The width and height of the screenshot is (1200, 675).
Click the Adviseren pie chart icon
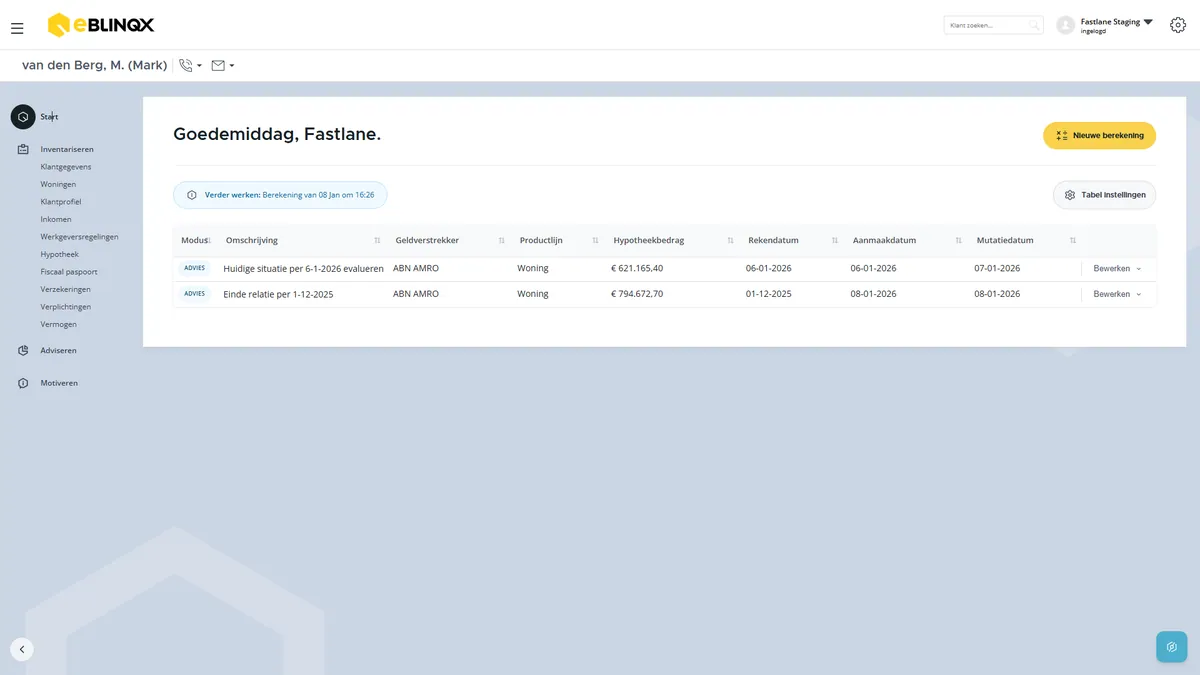[23, 350]
